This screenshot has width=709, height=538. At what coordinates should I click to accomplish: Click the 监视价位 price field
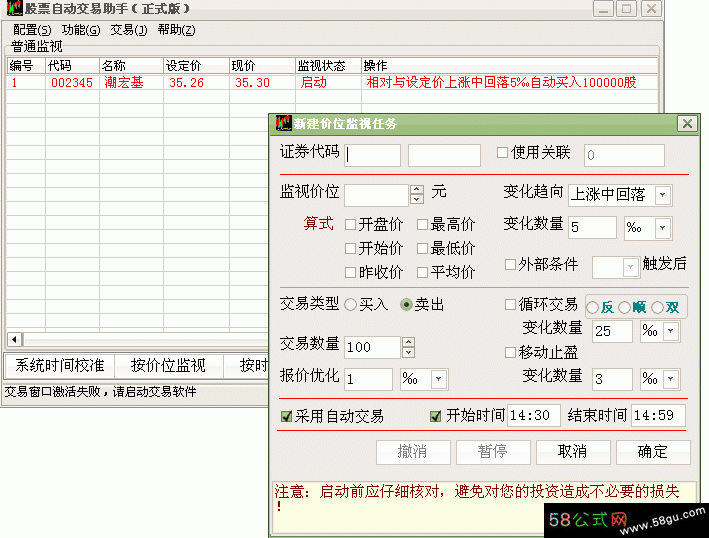tap(377, 195)
